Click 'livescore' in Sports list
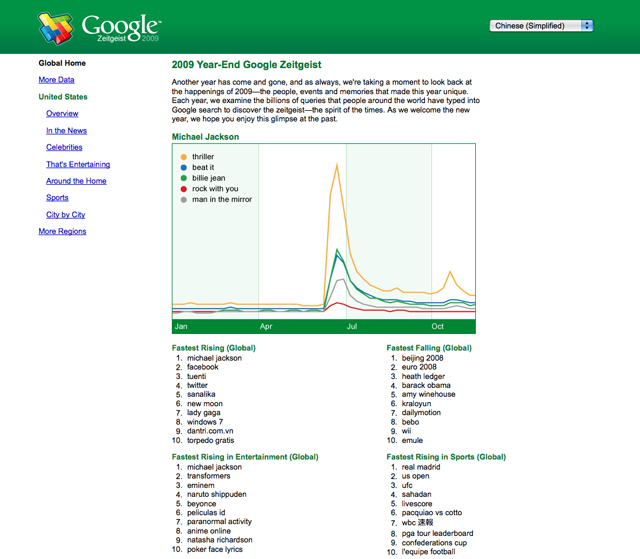 point(417,504)
